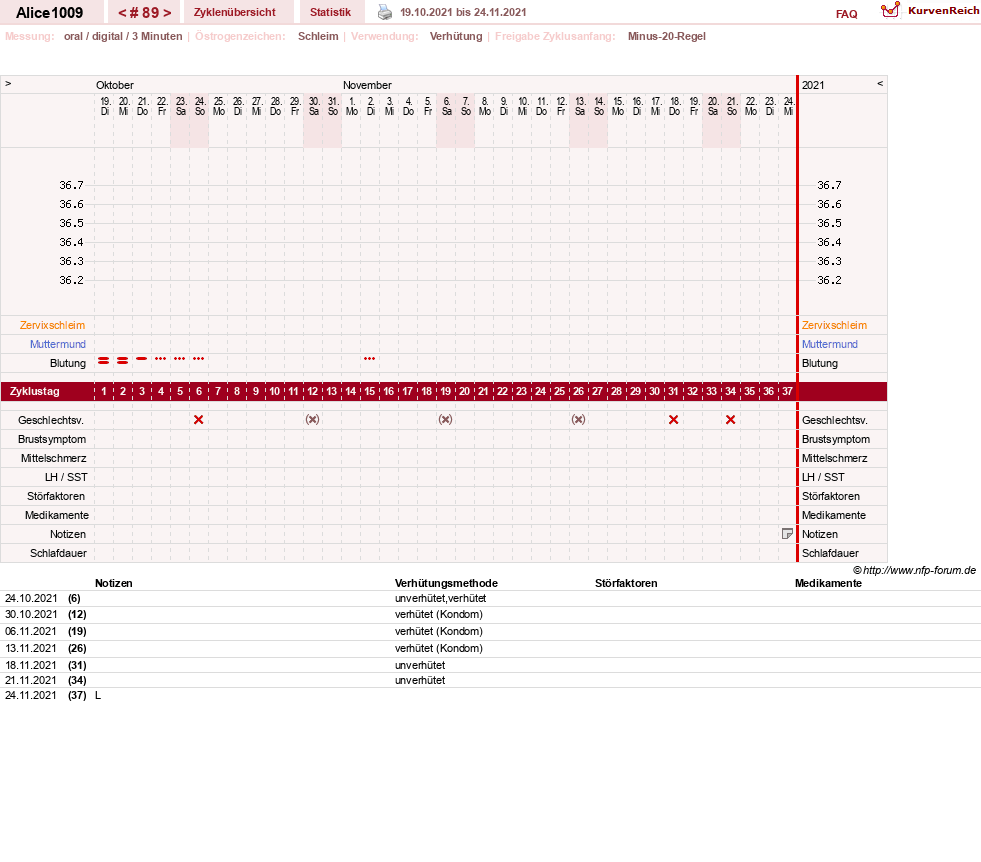
Task: Collapse chart with the right < arrow
Action: (880, 83)
